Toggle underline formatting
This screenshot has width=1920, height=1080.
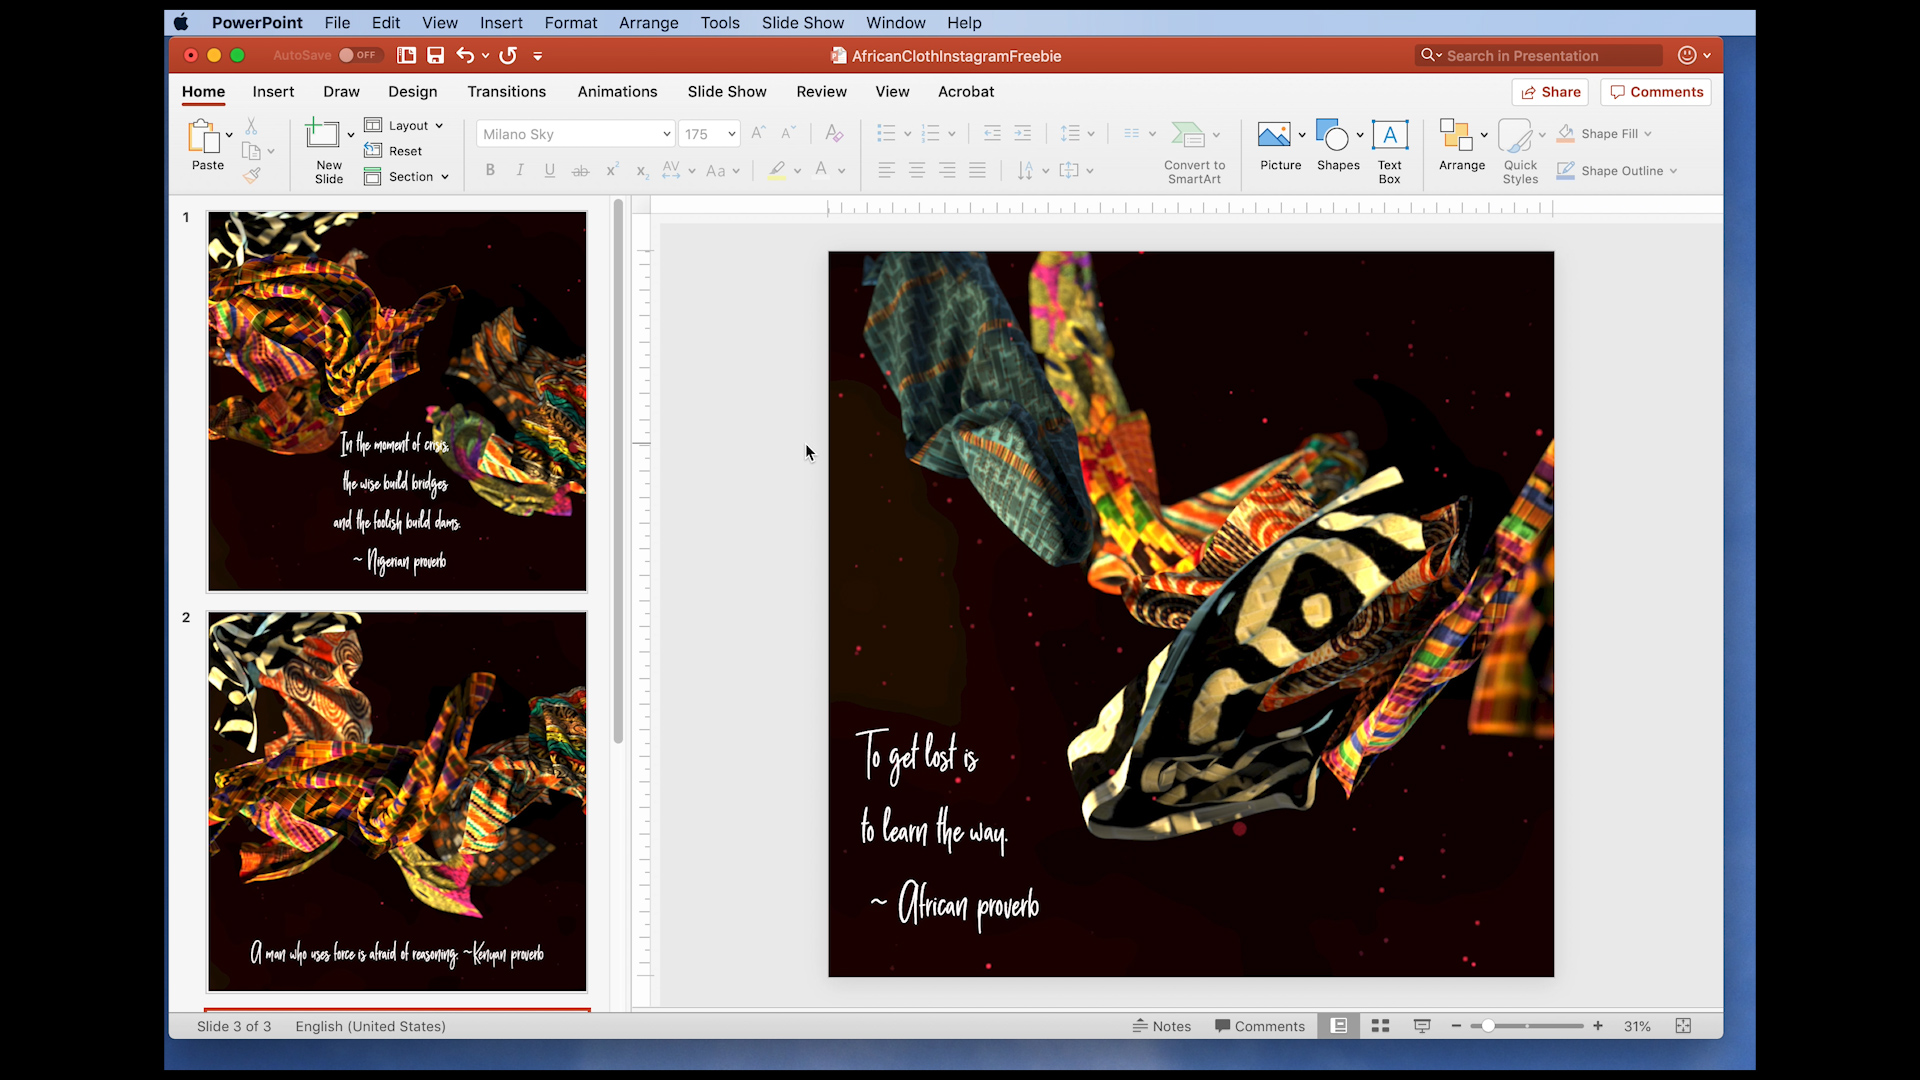coord(549,170)
